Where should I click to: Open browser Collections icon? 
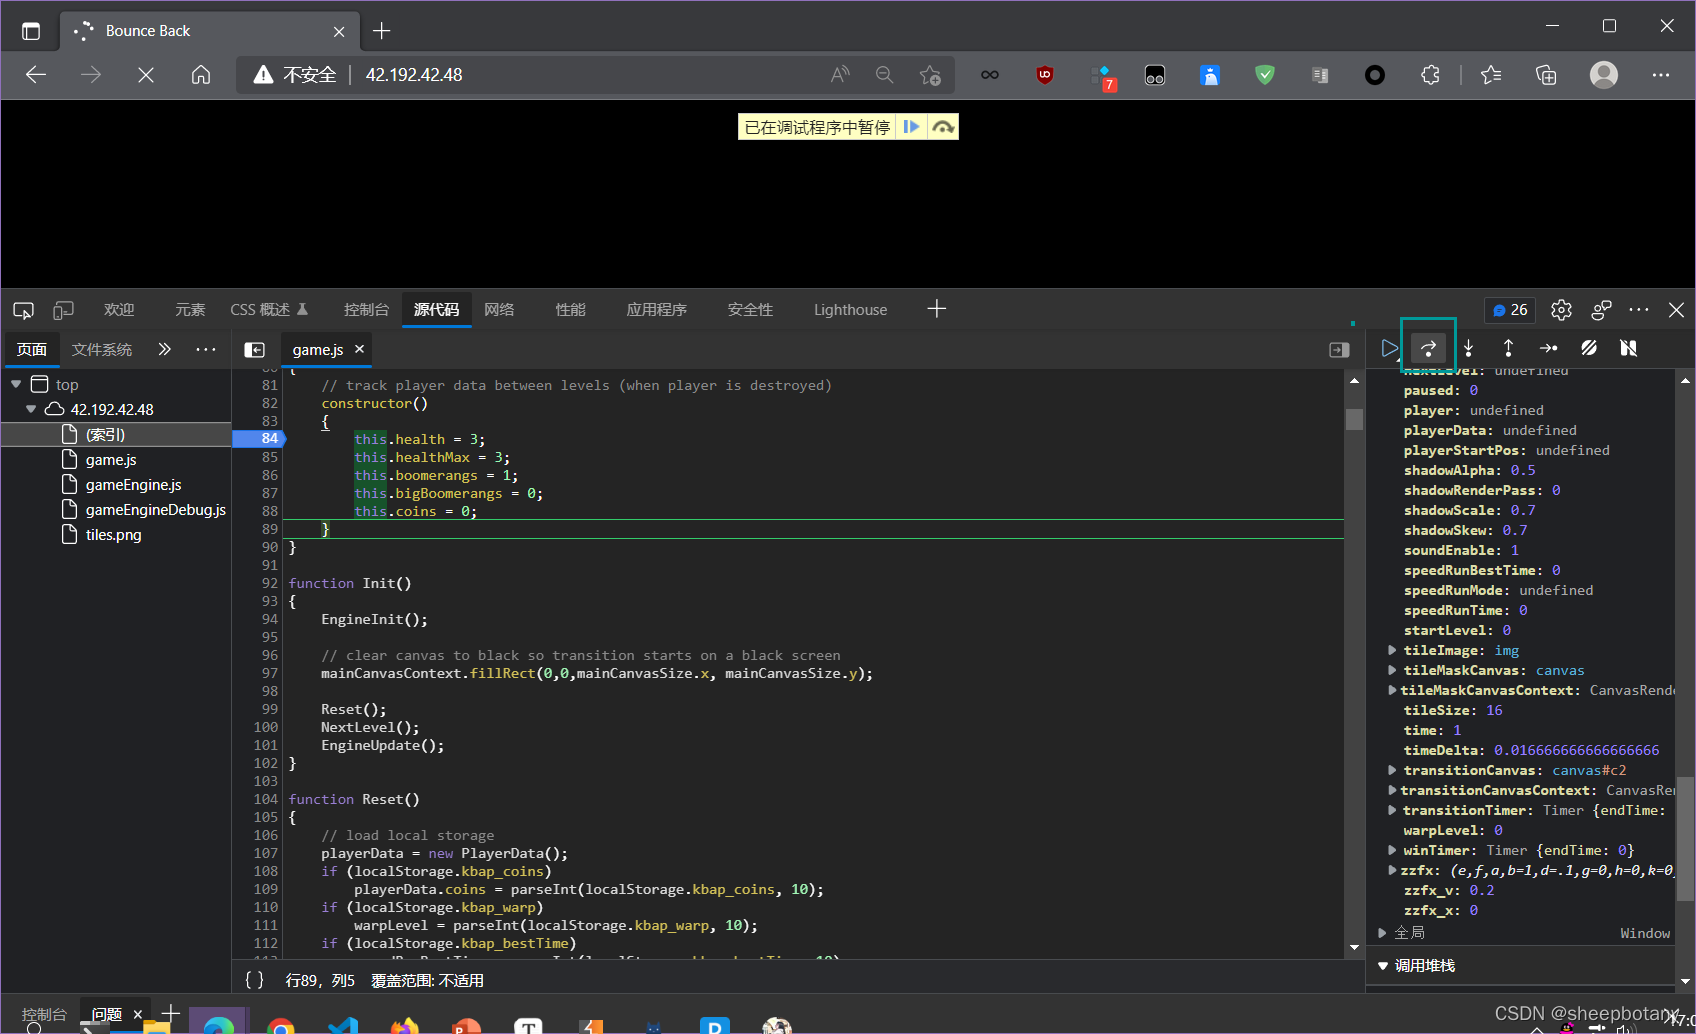1546,75
